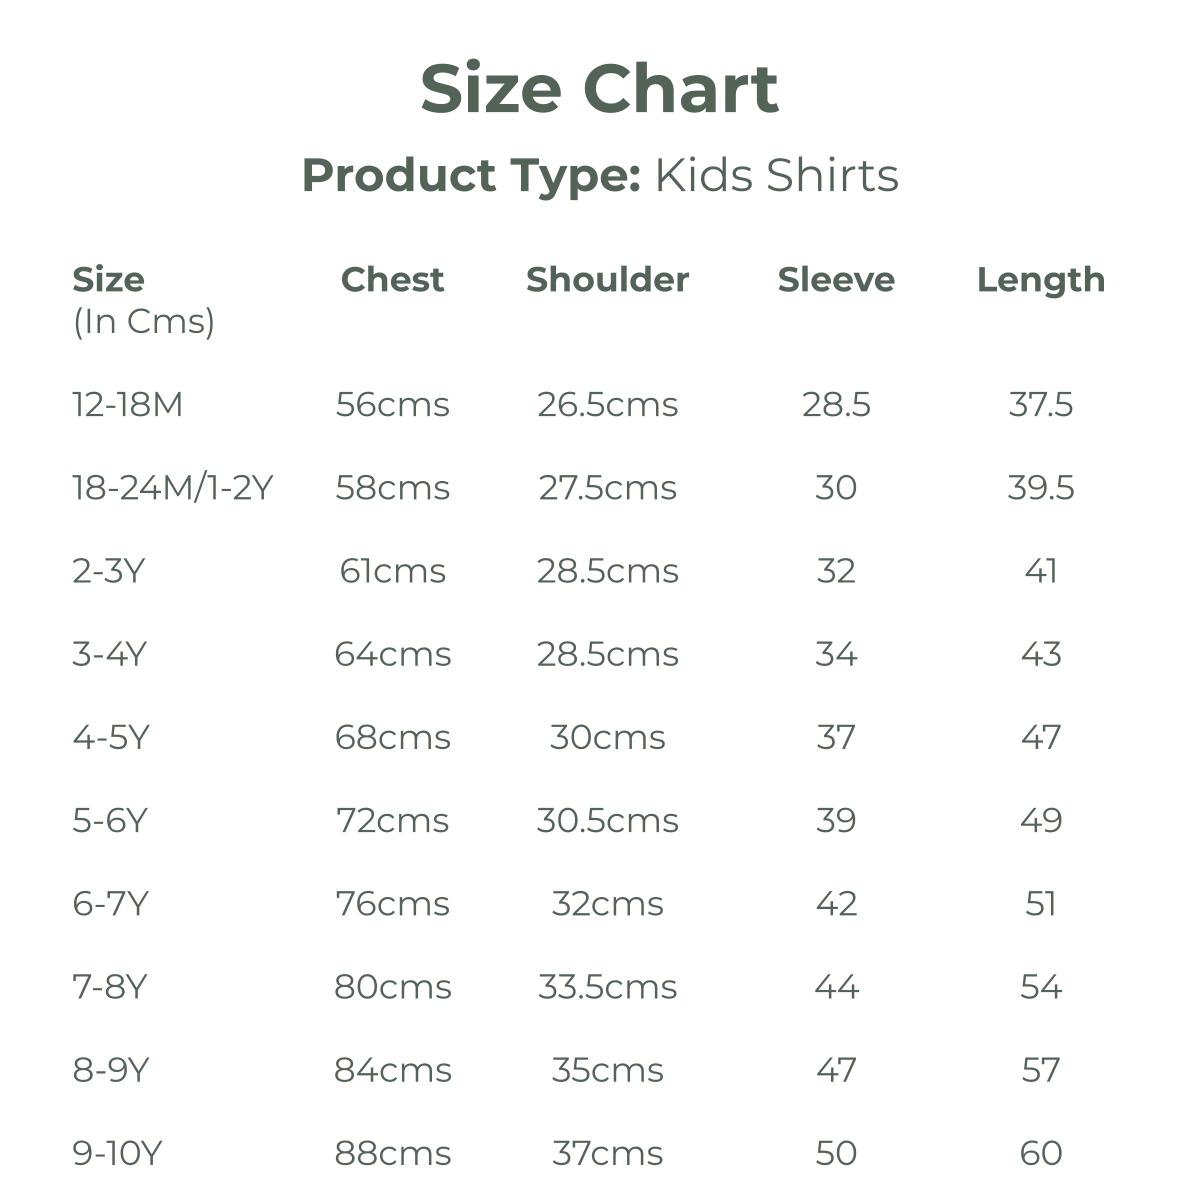This screenshot has width=1200, height=1200.
Task: Click the Sleeve column header
Action: click(836, 280)
